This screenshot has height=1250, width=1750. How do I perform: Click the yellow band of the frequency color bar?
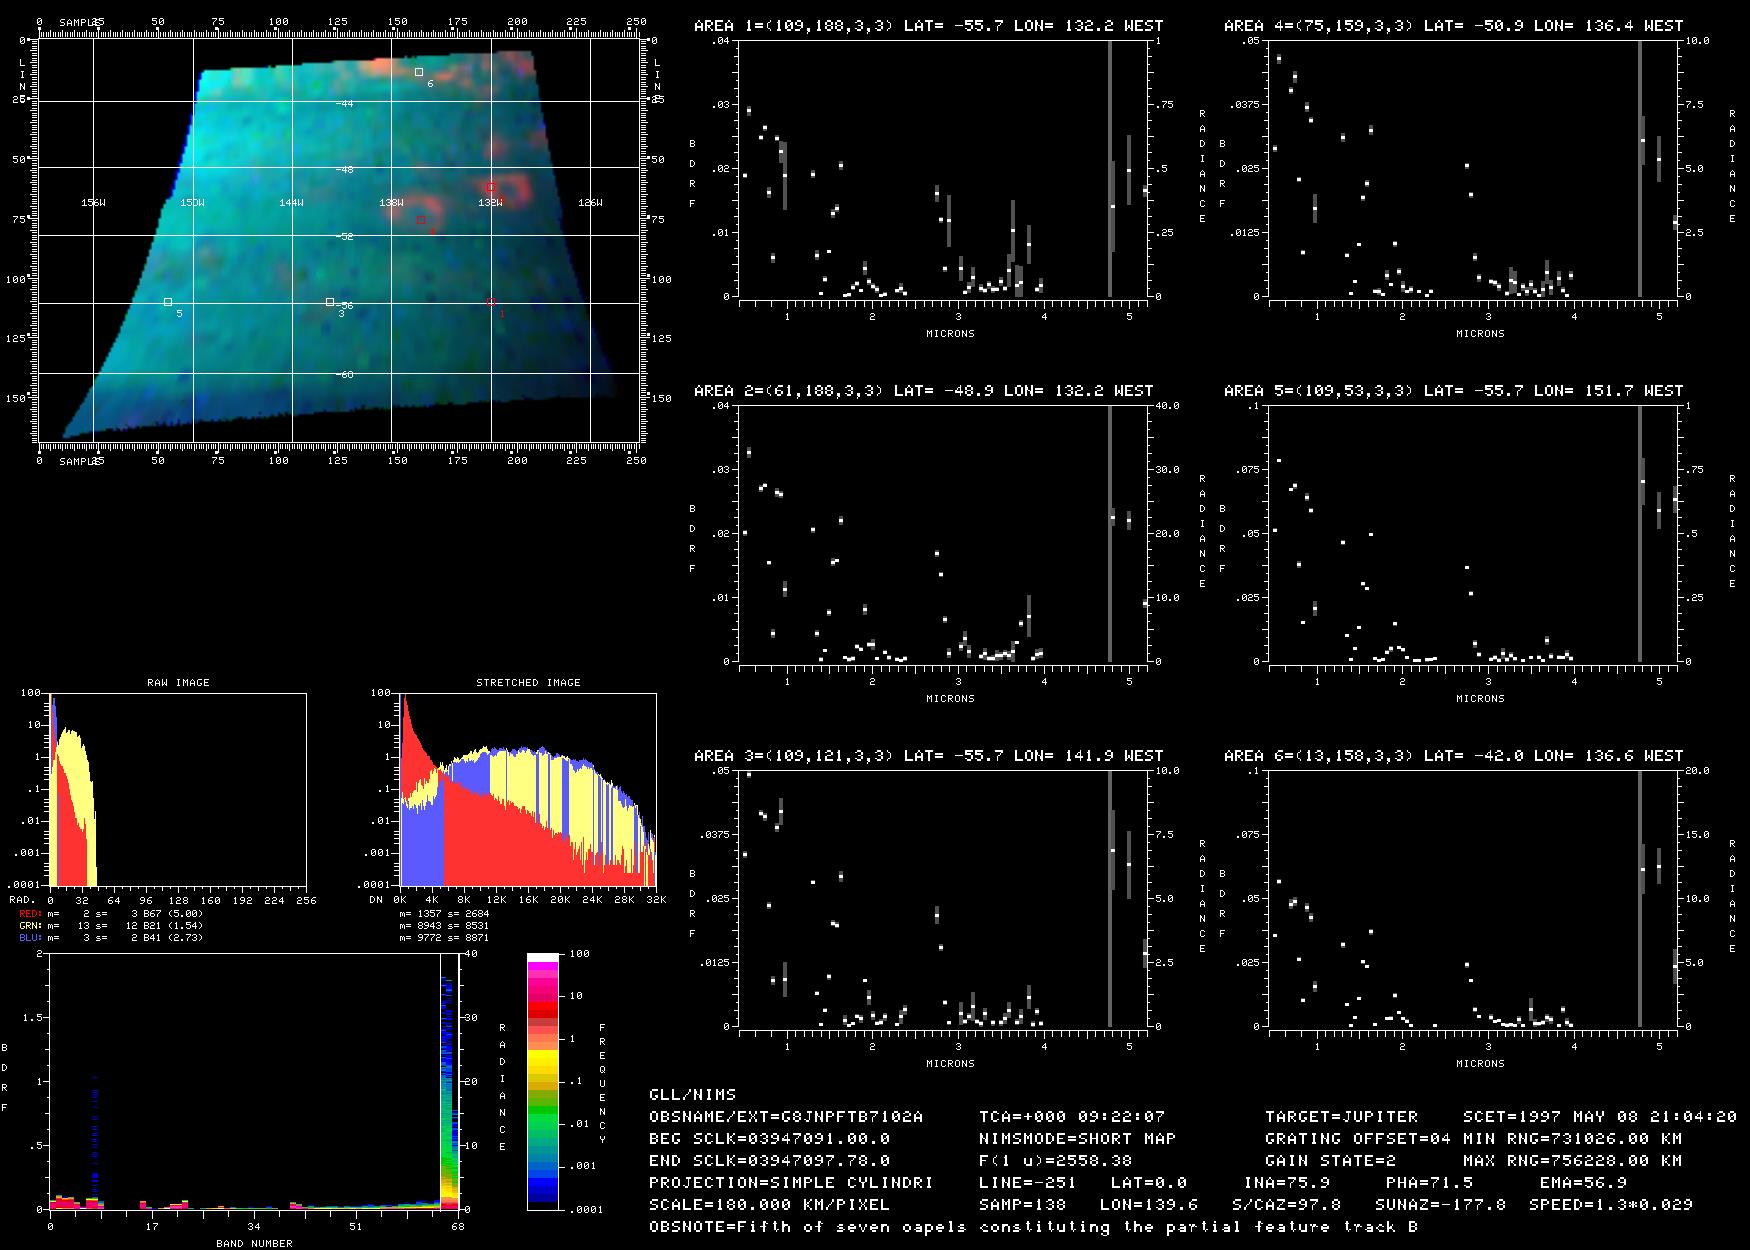tap(544, 1060)
